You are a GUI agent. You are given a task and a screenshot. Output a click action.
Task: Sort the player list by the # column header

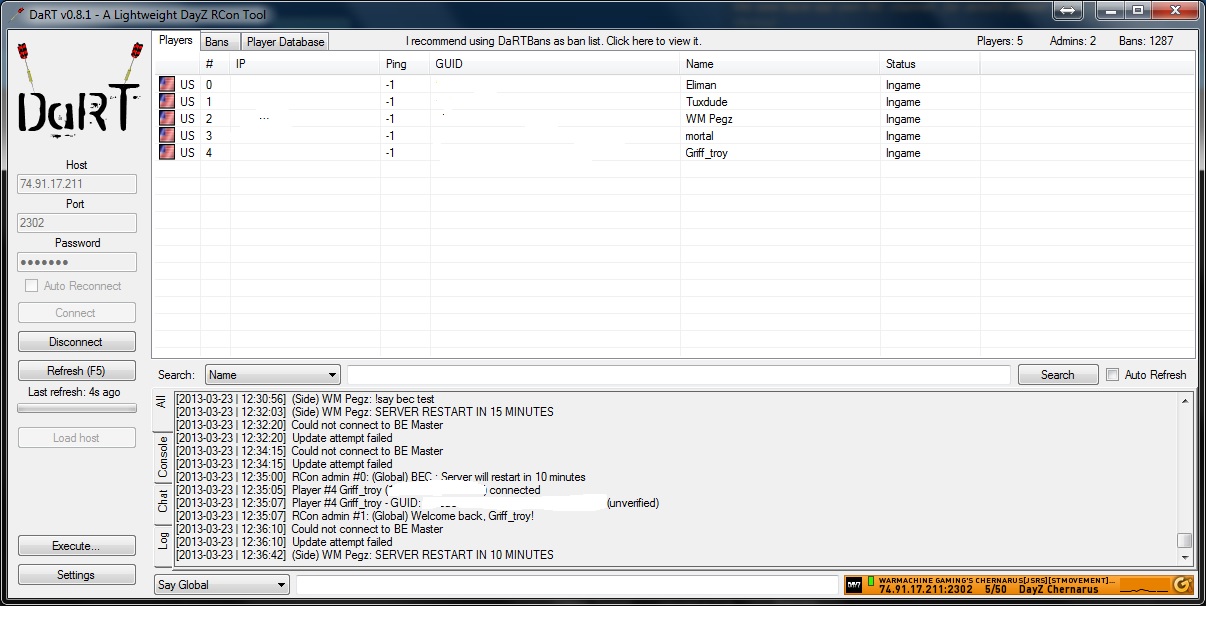tap(215, 64)
